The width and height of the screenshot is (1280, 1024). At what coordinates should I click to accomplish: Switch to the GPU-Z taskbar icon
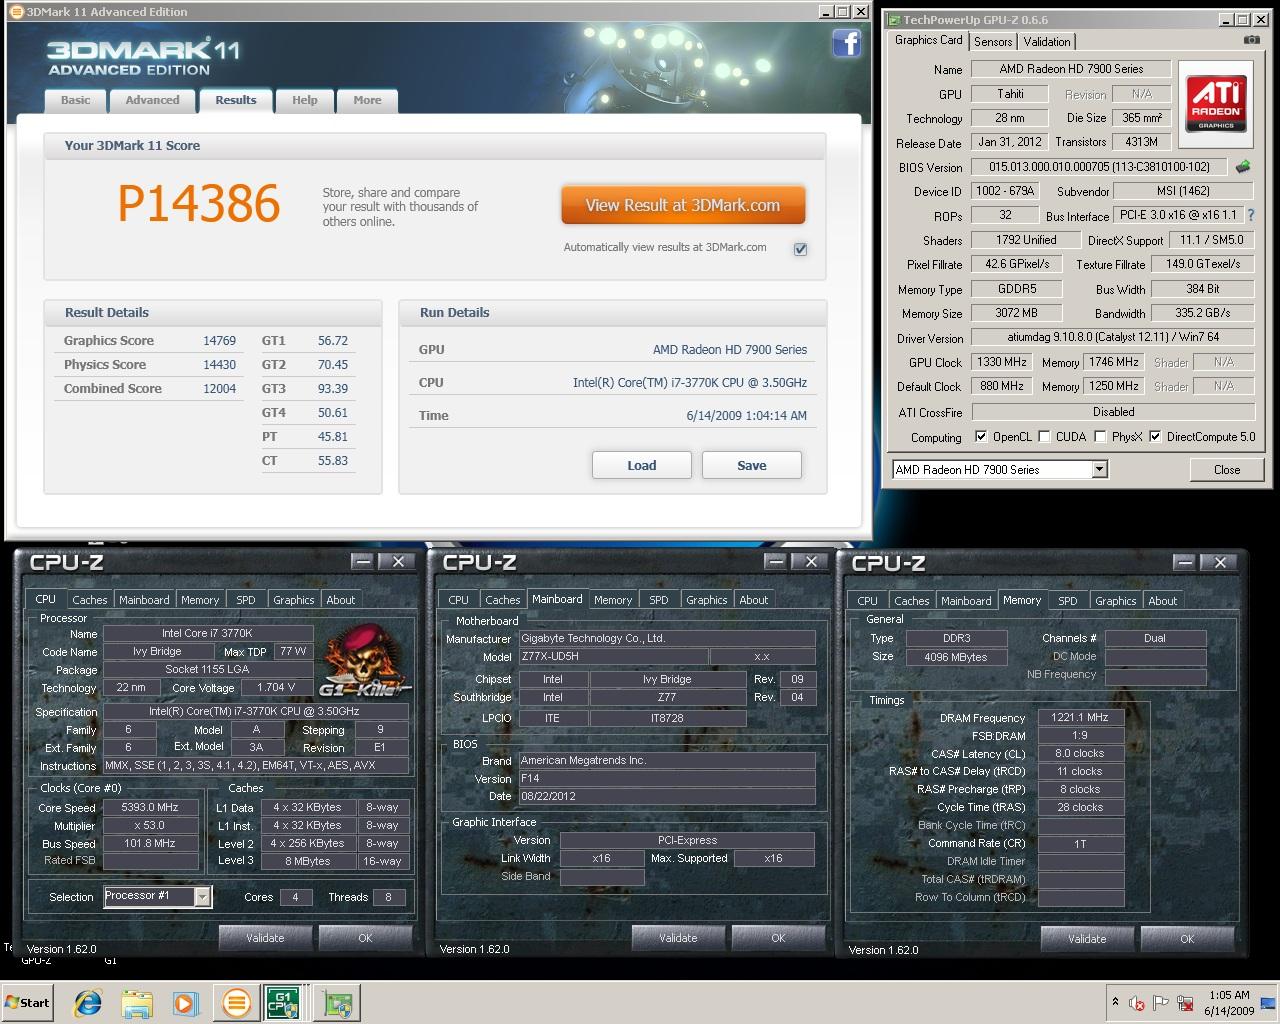pos(338,1002)
